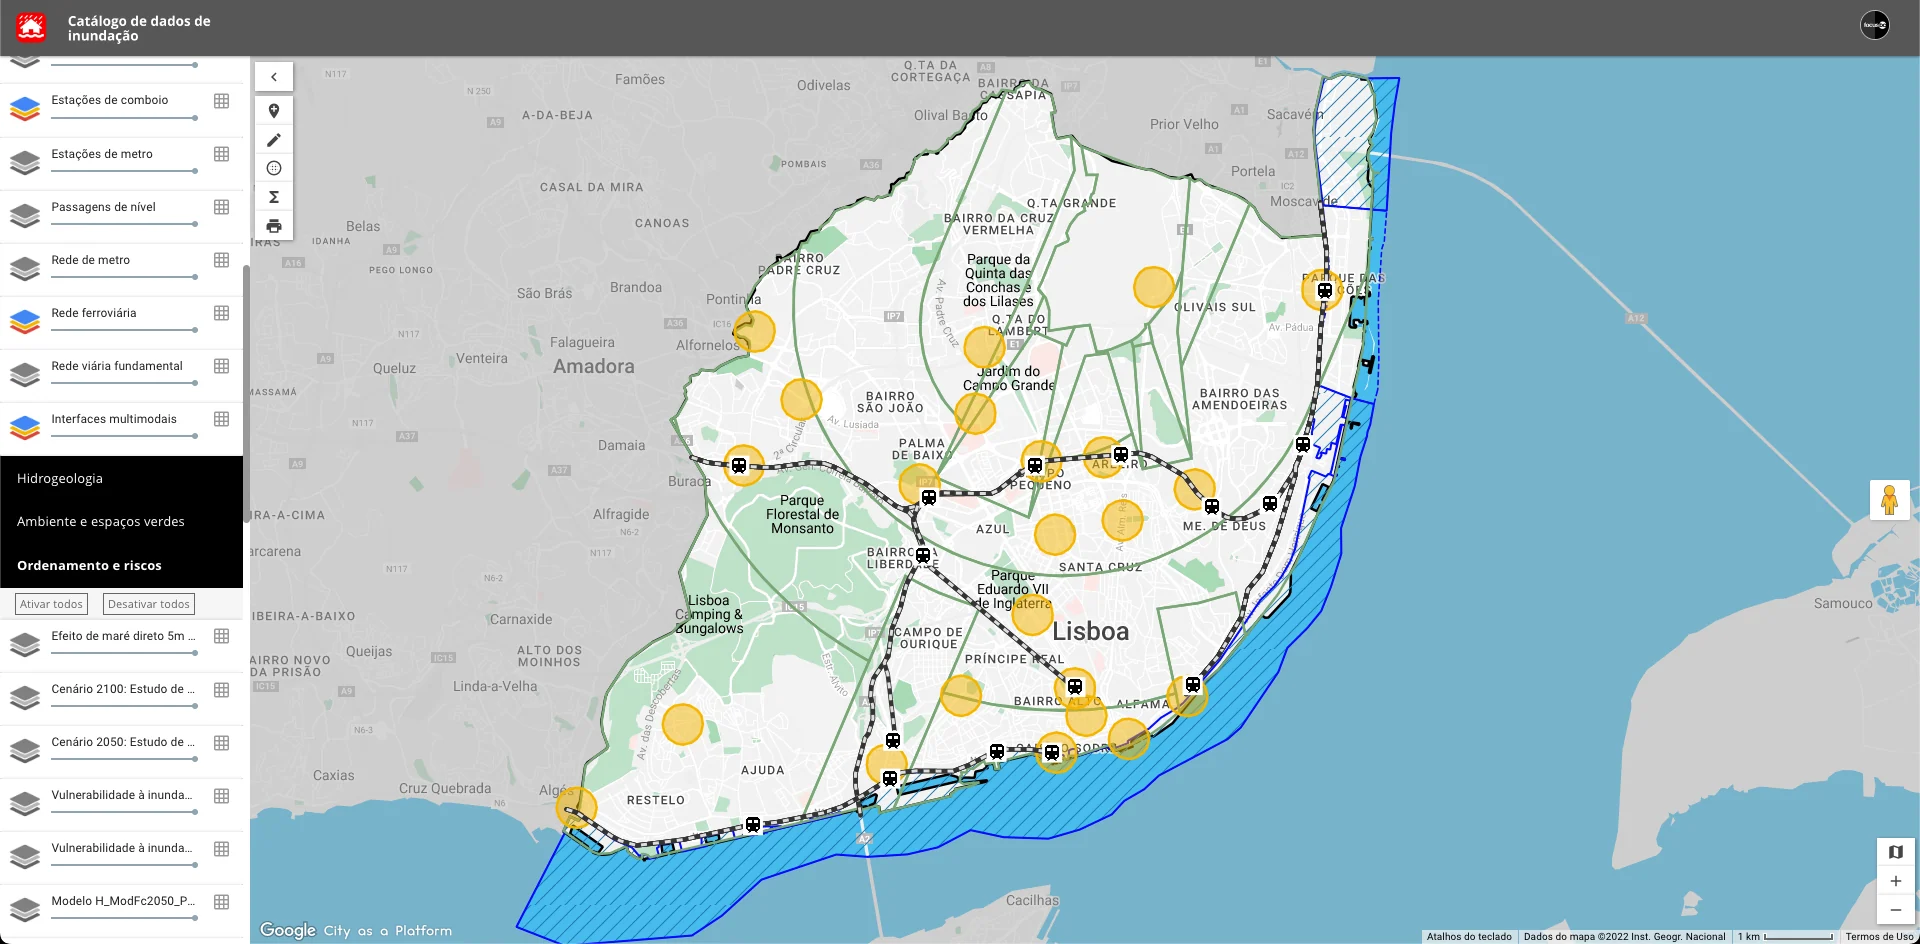Activate Street View with the pegman icon

click(x=1889, y=499)
